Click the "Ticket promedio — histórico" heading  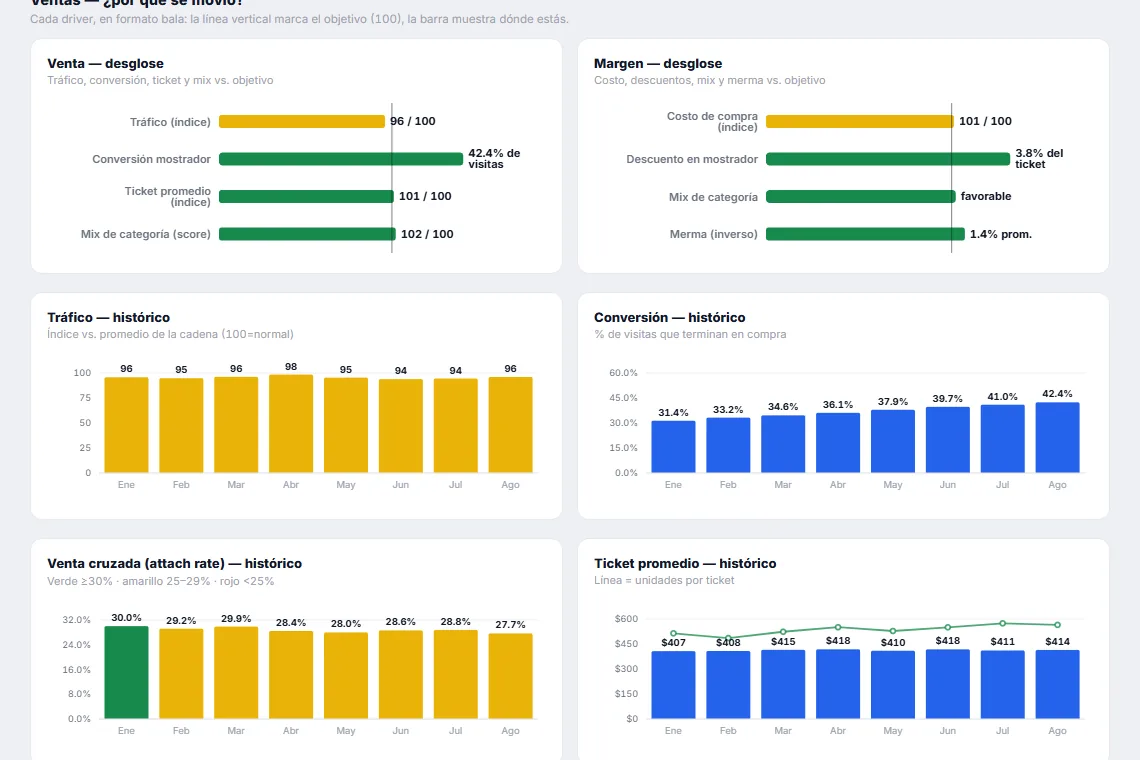pyautogui.click(x=685, y=563)
